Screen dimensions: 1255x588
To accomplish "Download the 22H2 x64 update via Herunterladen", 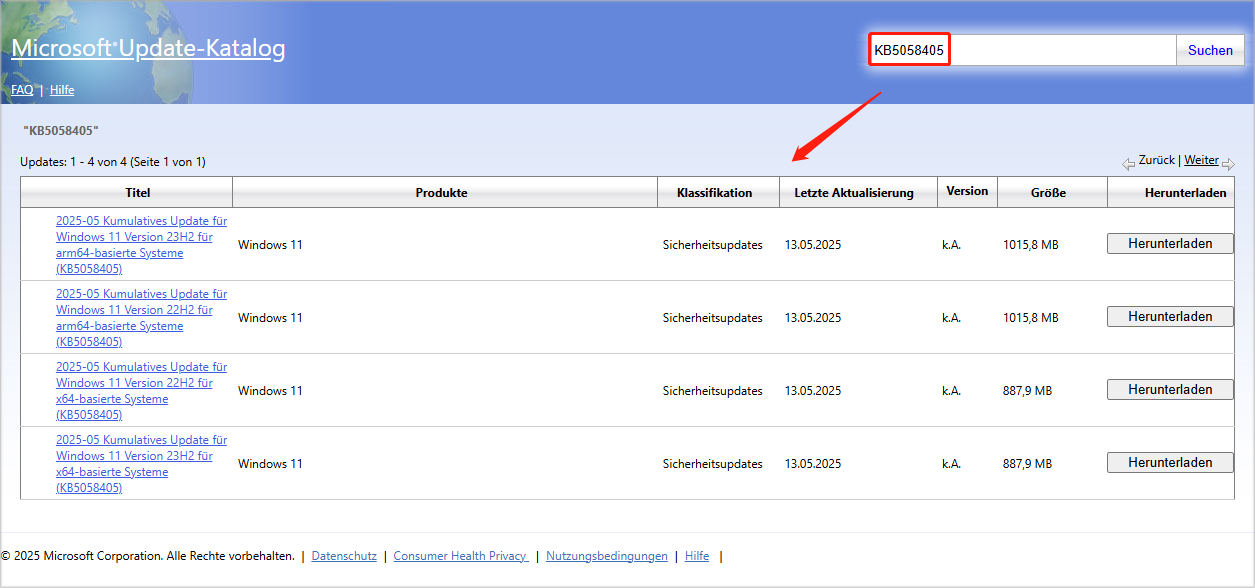I will point(1170,389).
